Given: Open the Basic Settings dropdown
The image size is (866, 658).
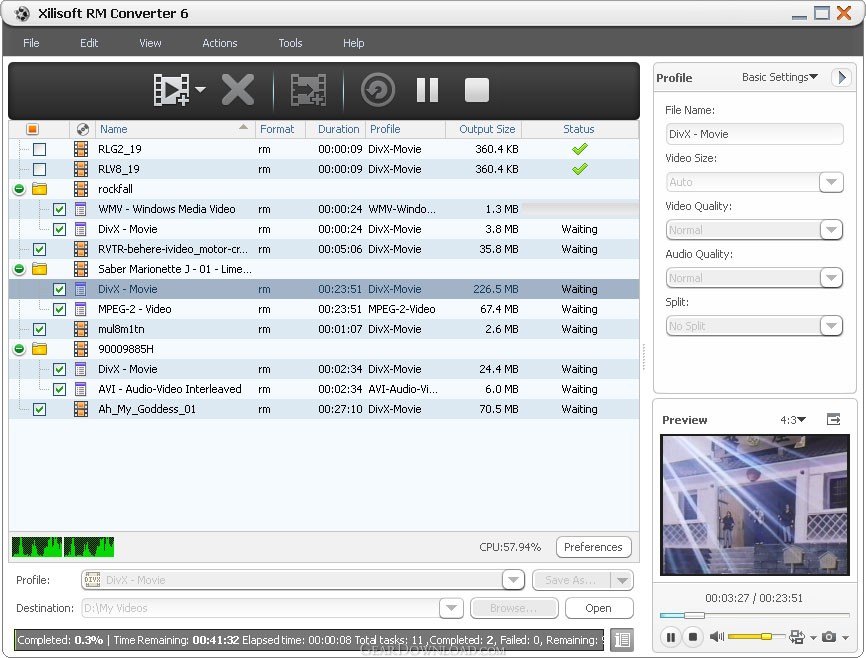Looking at the screenshot, I should pos(779,77).
